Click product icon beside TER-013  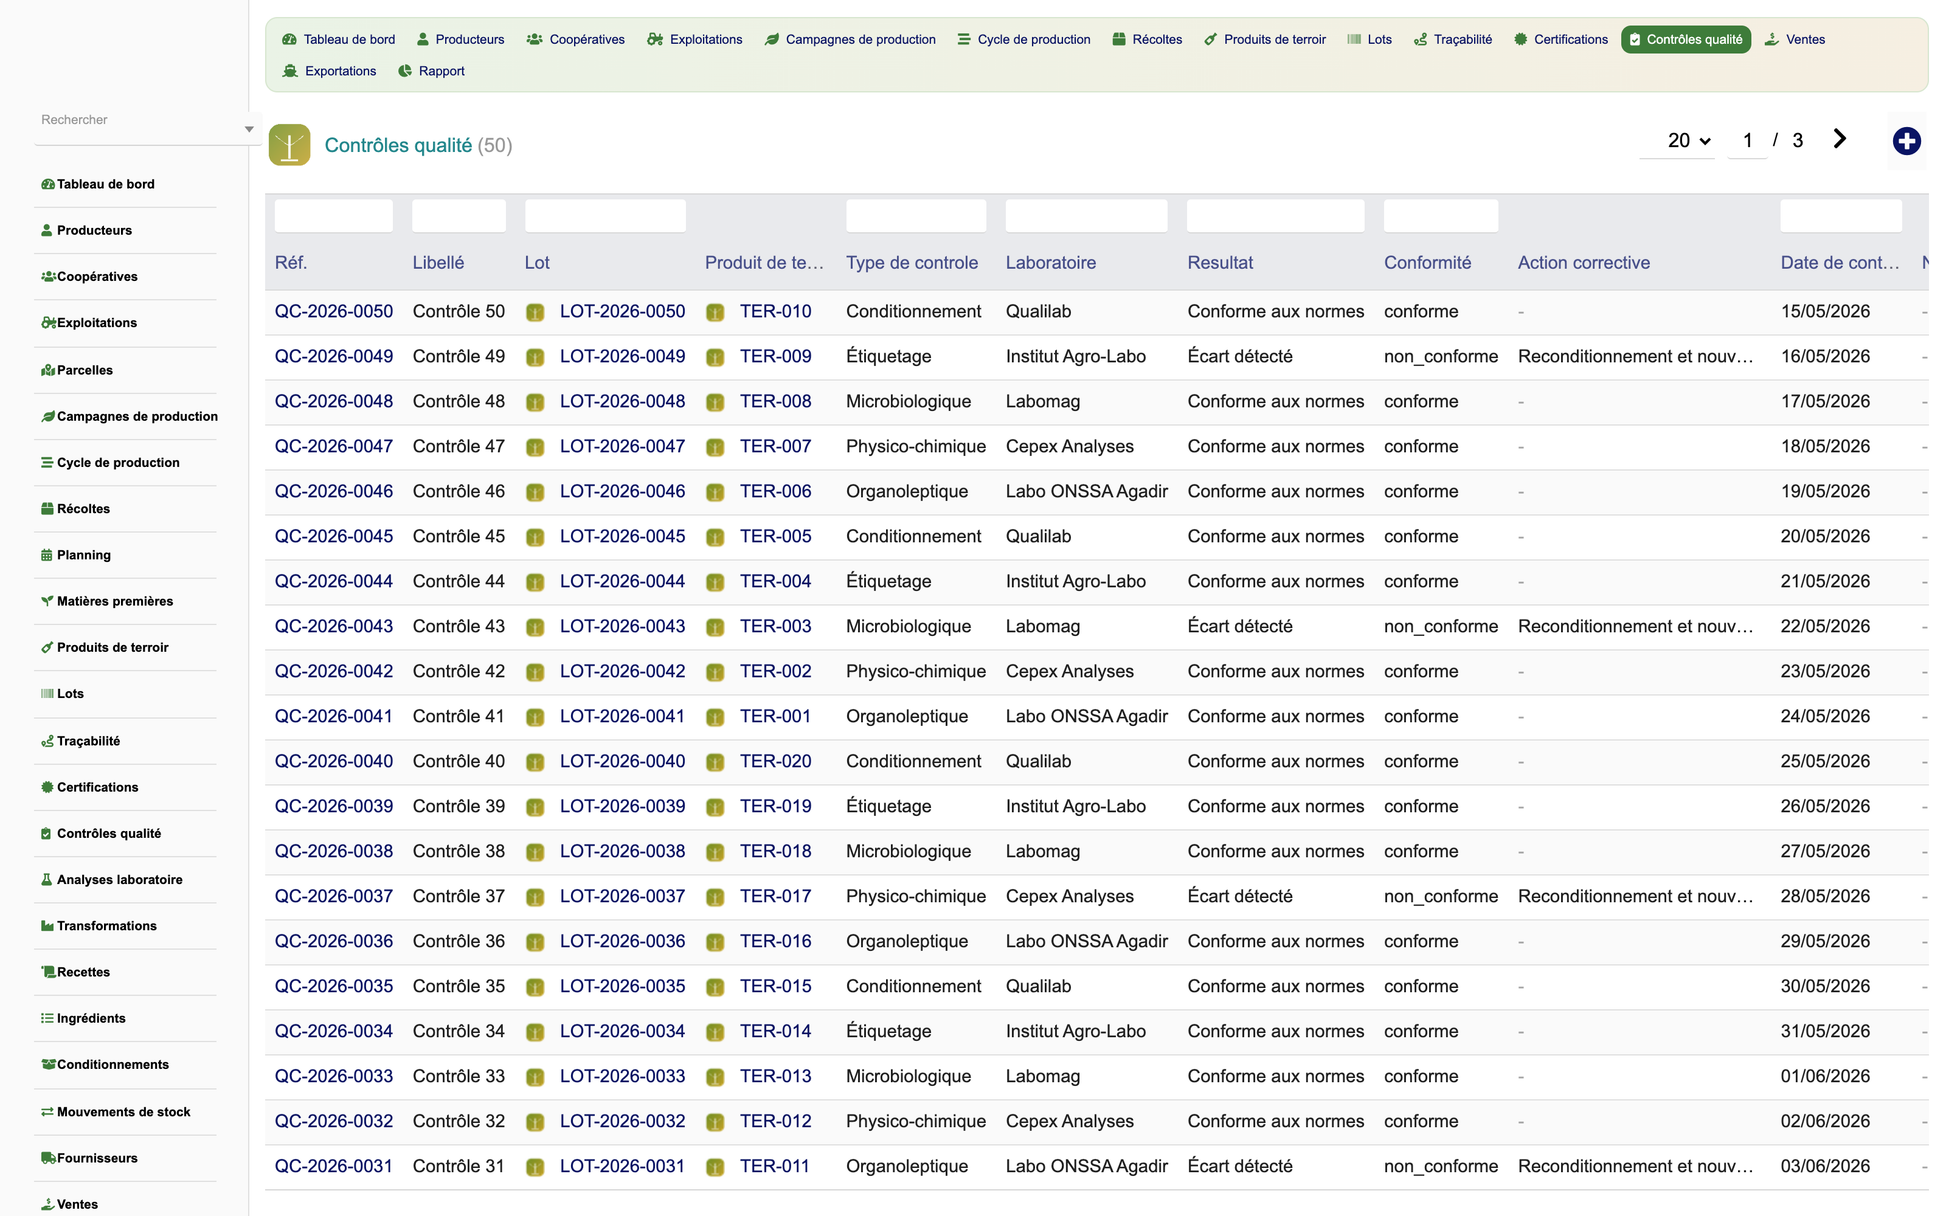click(x=715, y=1077)
